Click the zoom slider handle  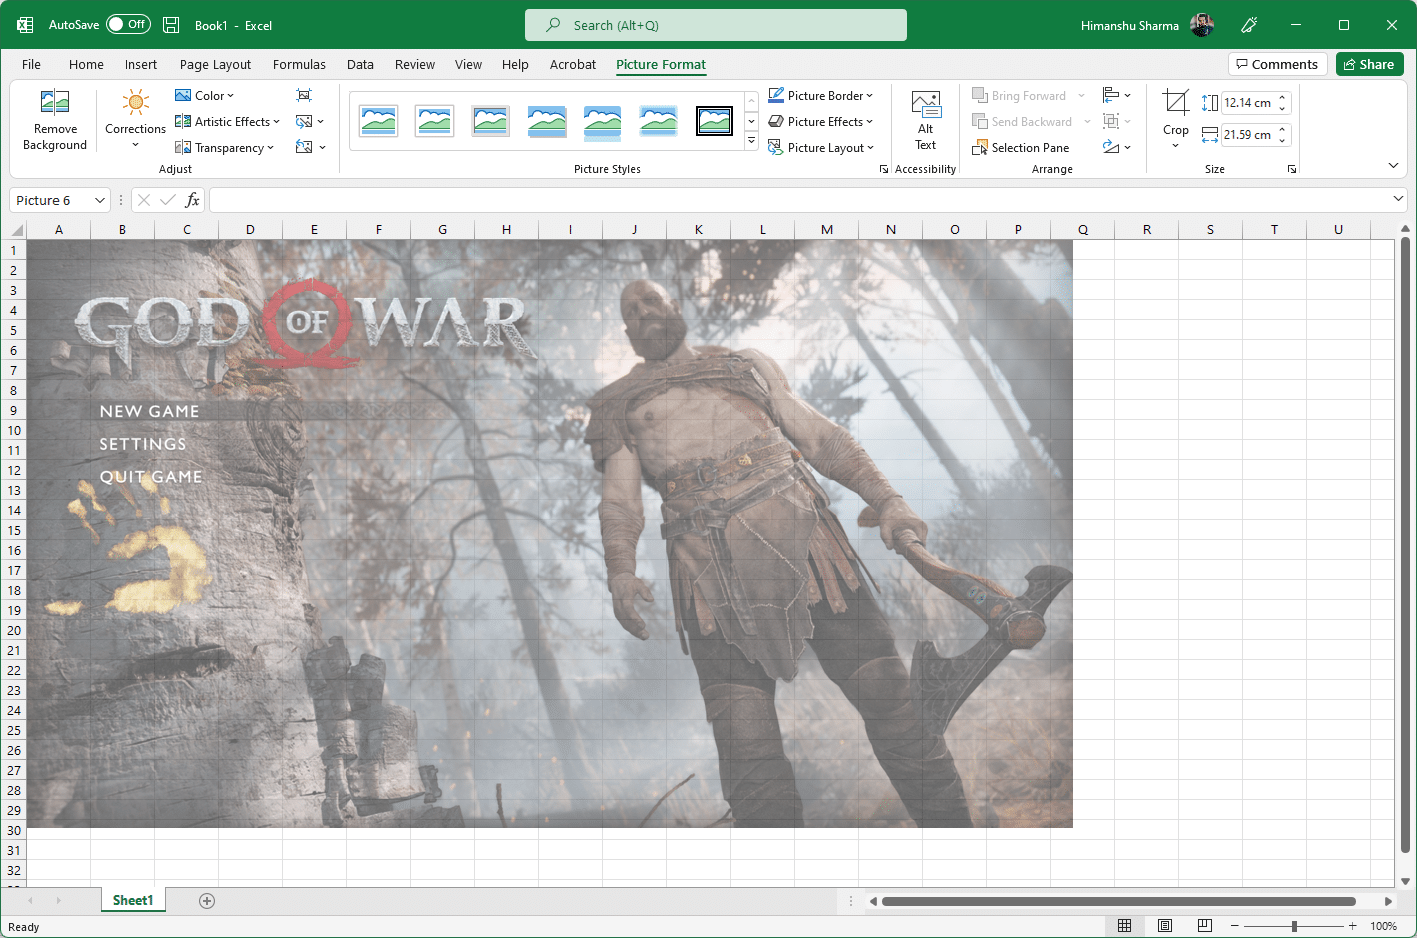(1294, 926)
